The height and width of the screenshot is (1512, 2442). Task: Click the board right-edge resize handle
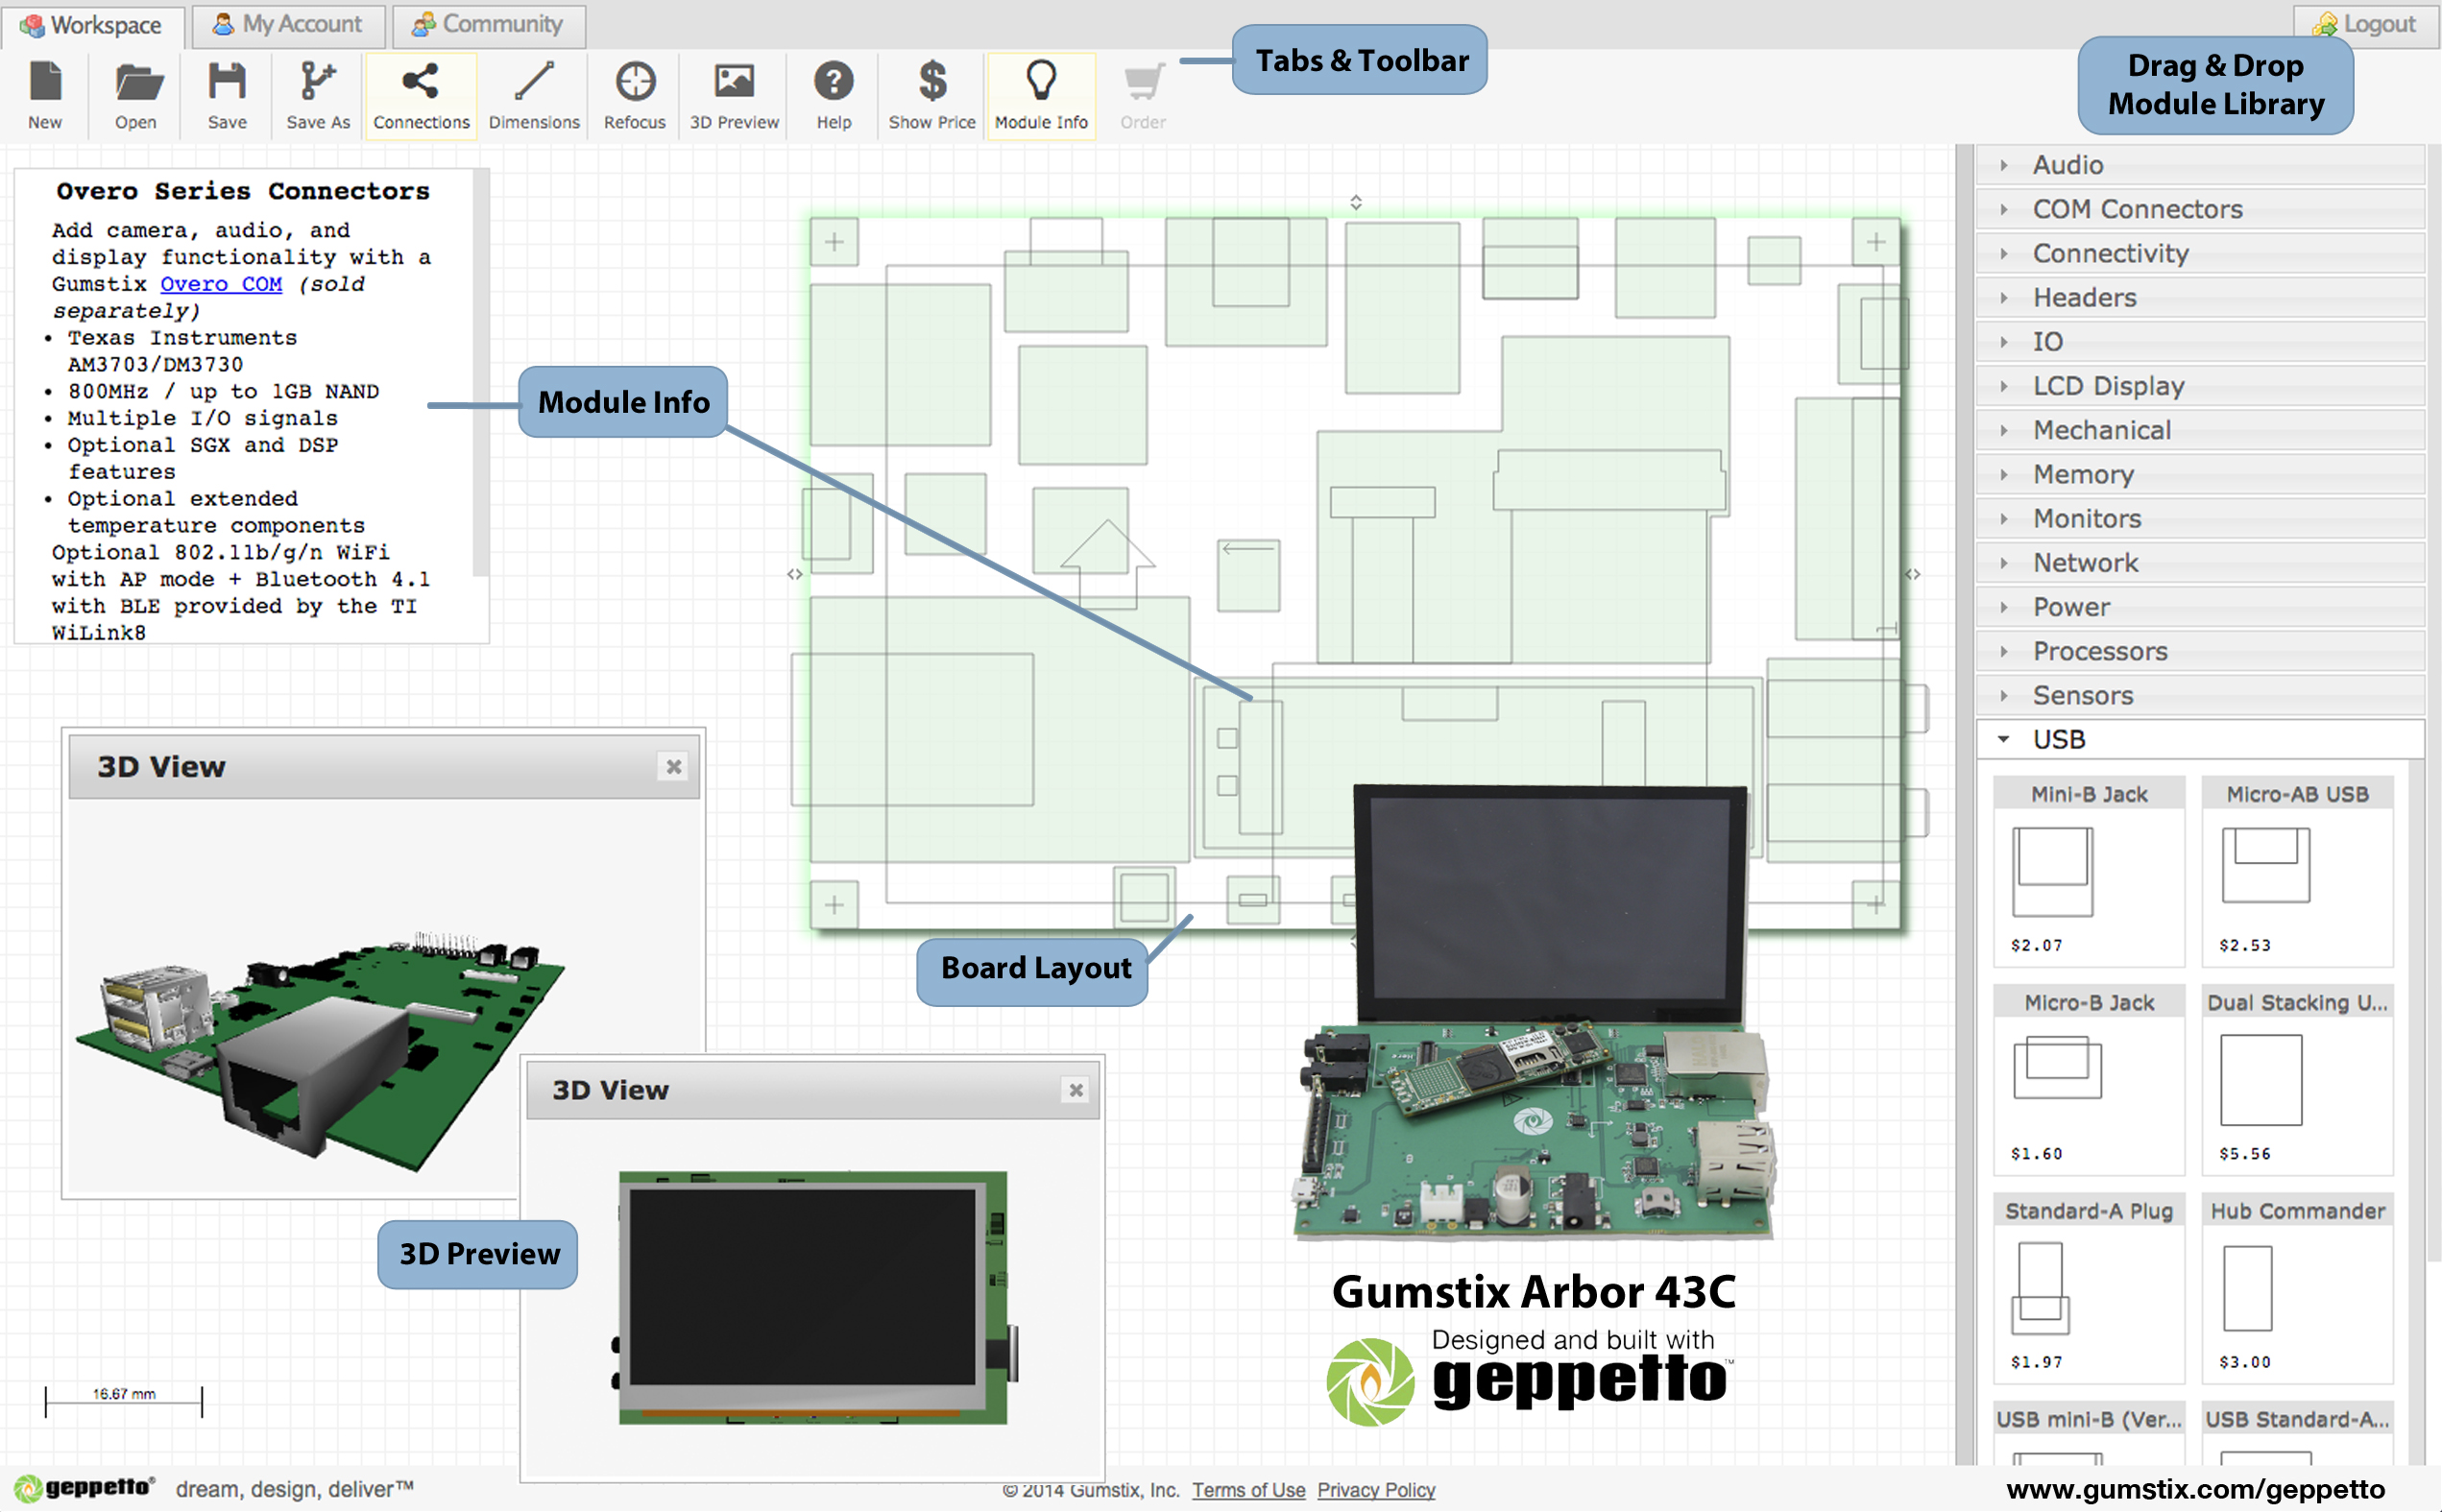coord(1913,574)
